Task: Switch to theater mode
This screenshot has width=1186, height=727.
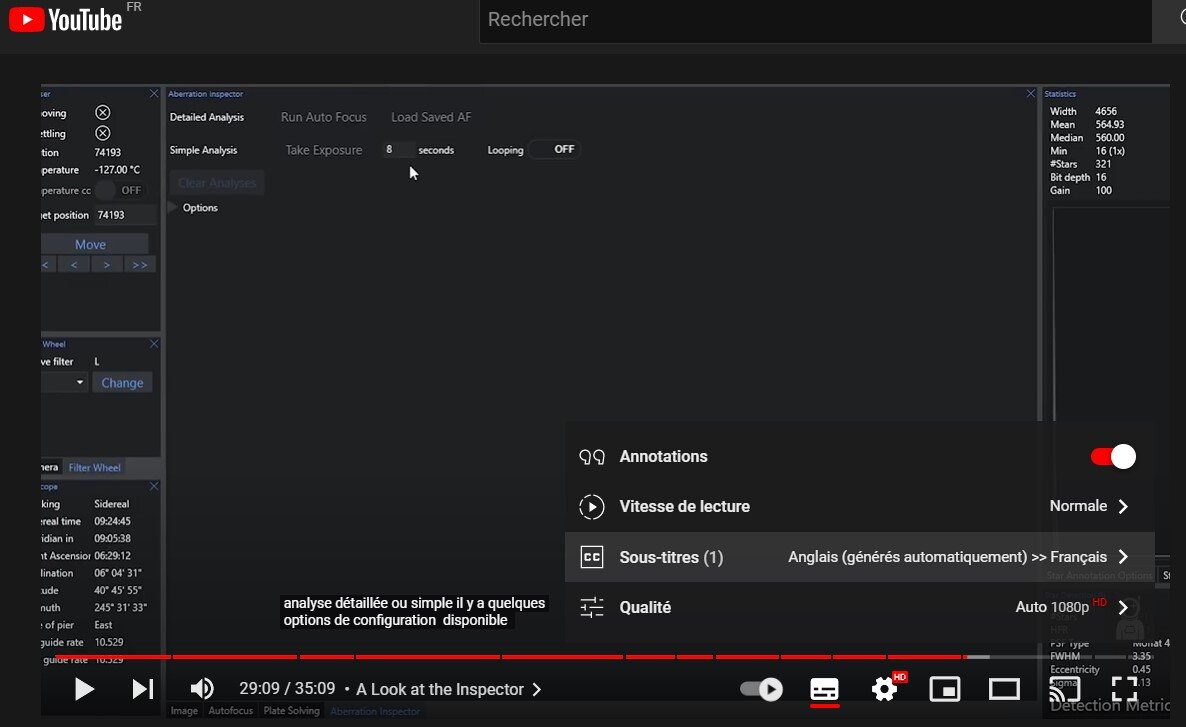Action: click(x=1004, y=689)
